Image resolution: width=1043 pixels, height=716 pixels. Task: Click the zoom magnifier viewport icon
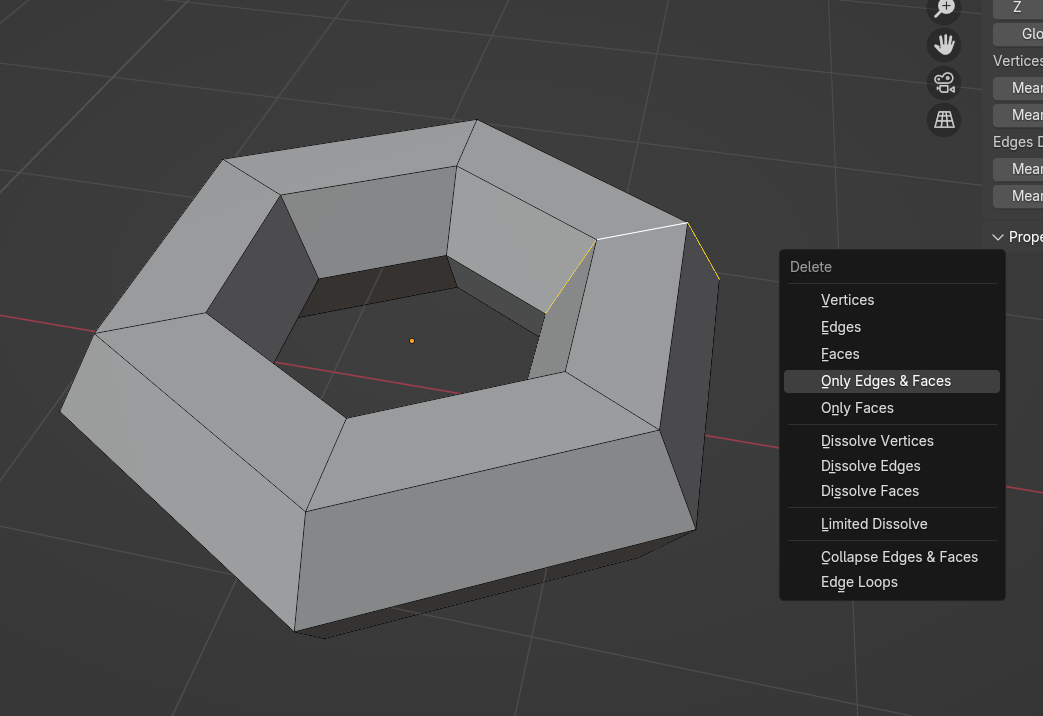coord(944,8)
